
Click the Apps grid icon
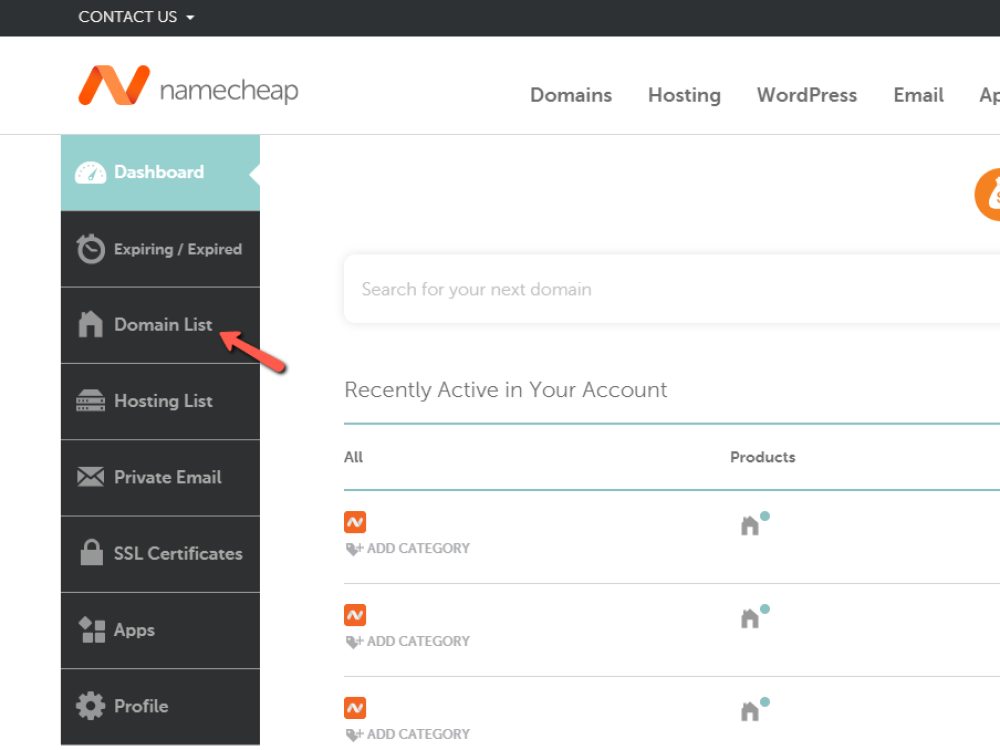click(92, 629)
